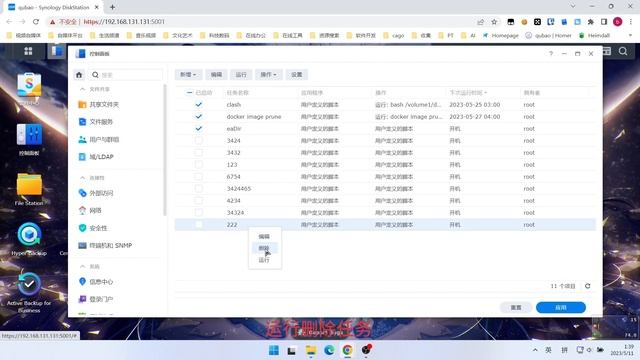Viewport: 640px width, 360px height.
Task: Choose 删除 in the context menu
Action: (x=264, y=248)
